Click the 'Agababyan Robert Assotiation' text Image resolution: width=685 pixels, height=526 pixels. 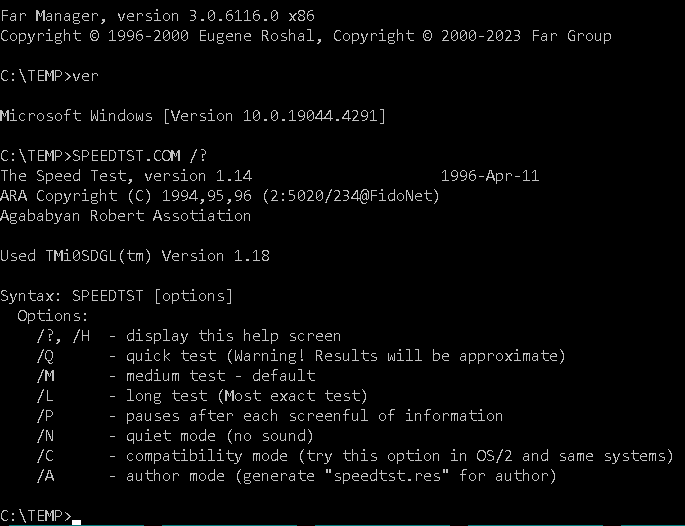125,216
